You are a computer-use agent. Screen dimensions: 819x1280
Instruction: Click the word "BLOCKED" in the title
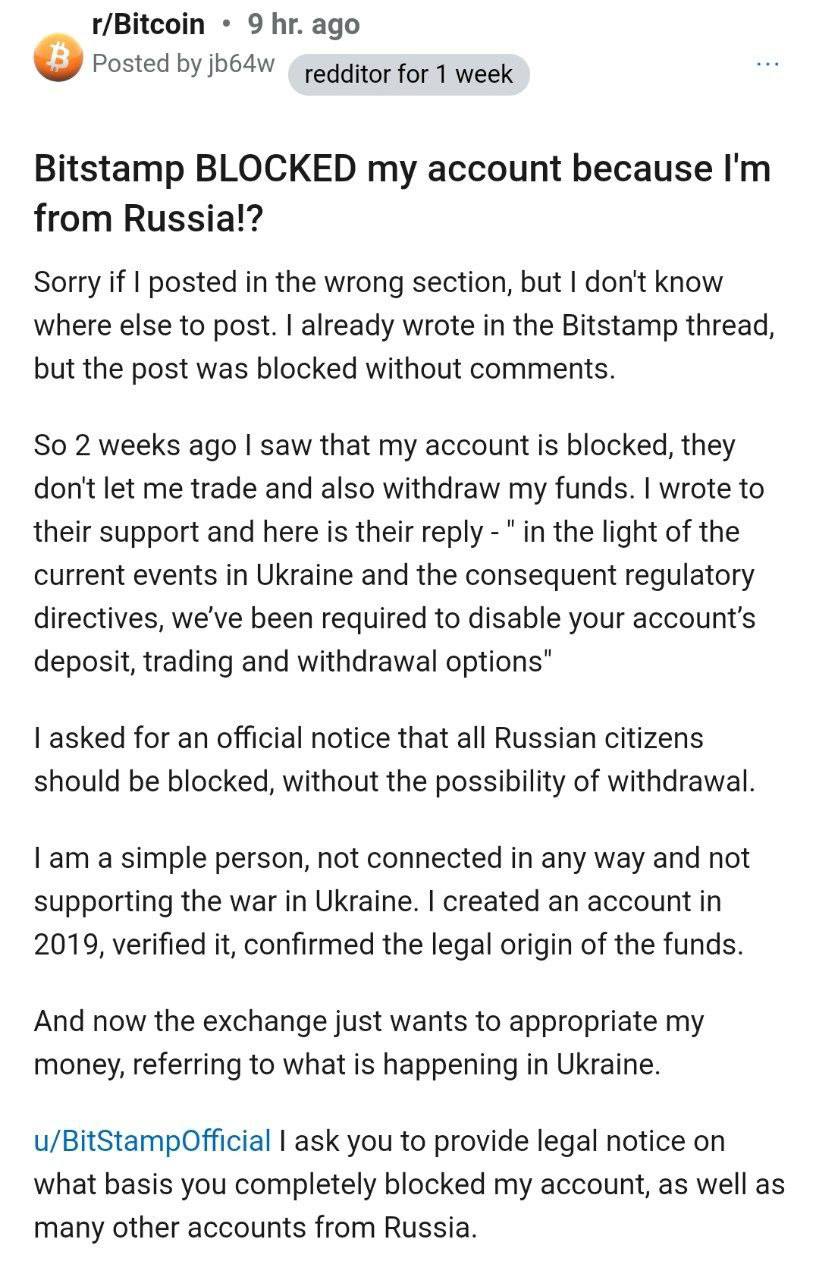[274, 168]
